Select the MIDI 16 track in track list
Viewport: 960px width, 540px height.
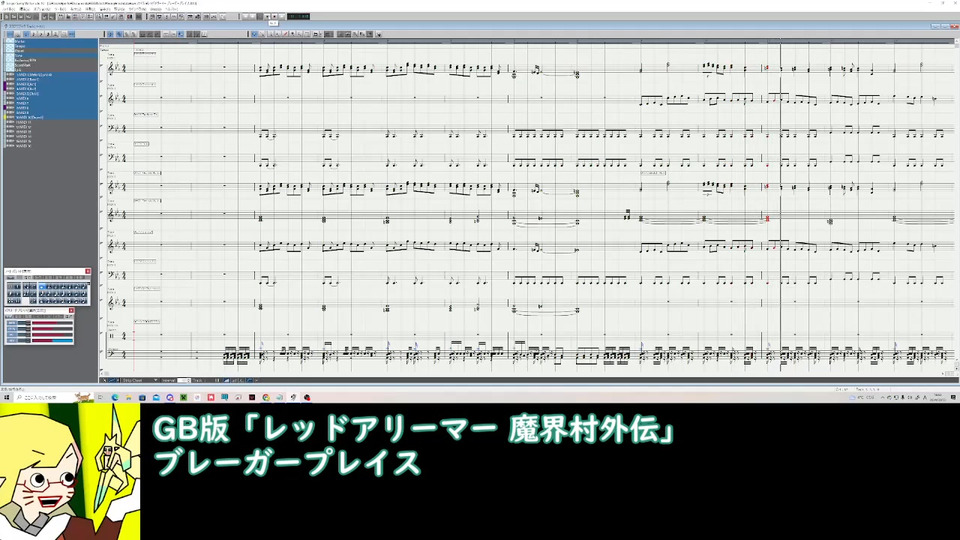[x=51, y=146]
